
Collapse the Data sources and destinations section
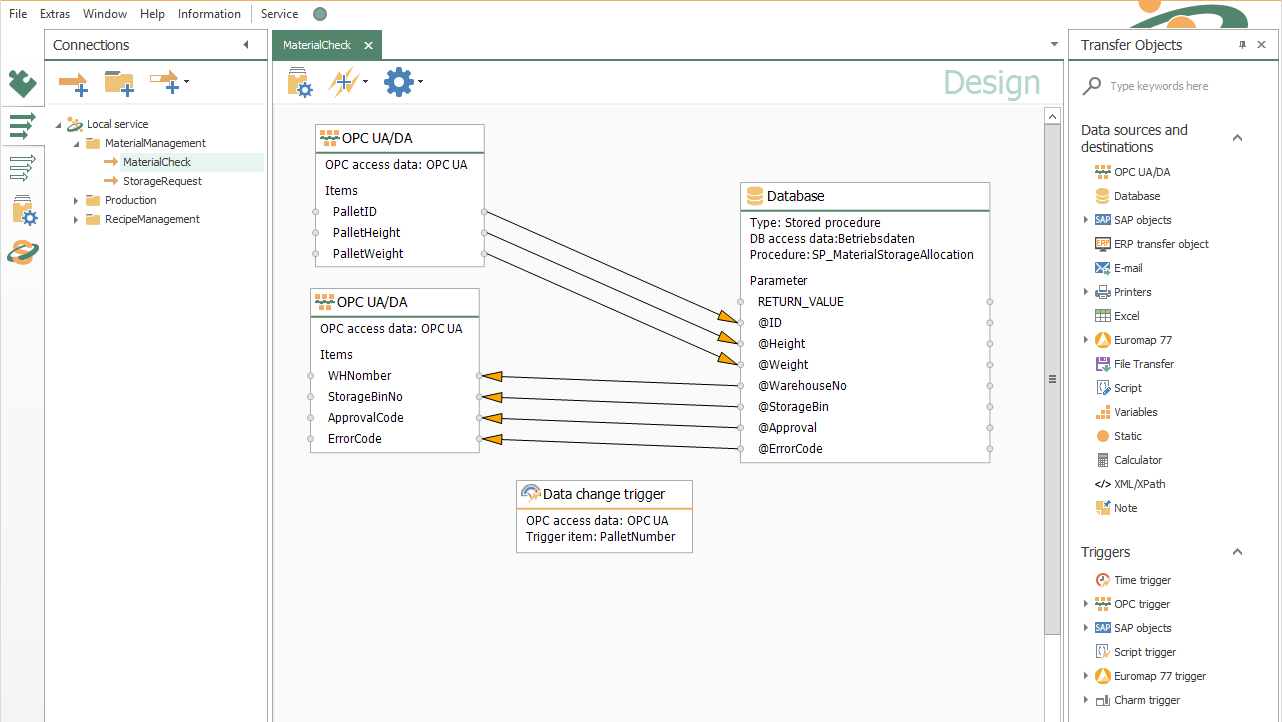(1237, 138)
